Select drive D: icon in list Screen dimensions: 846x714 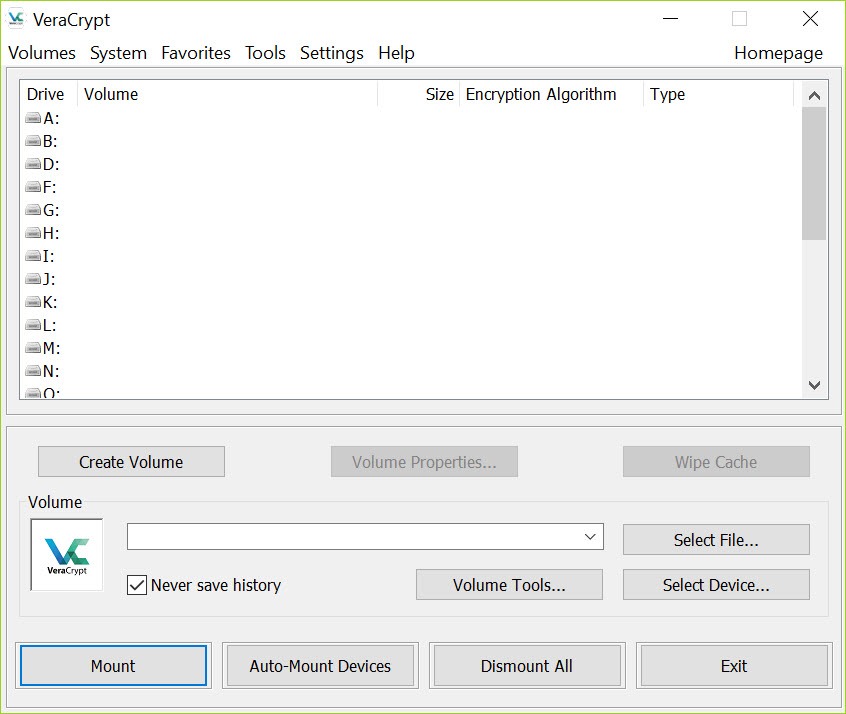coord(33,164)
